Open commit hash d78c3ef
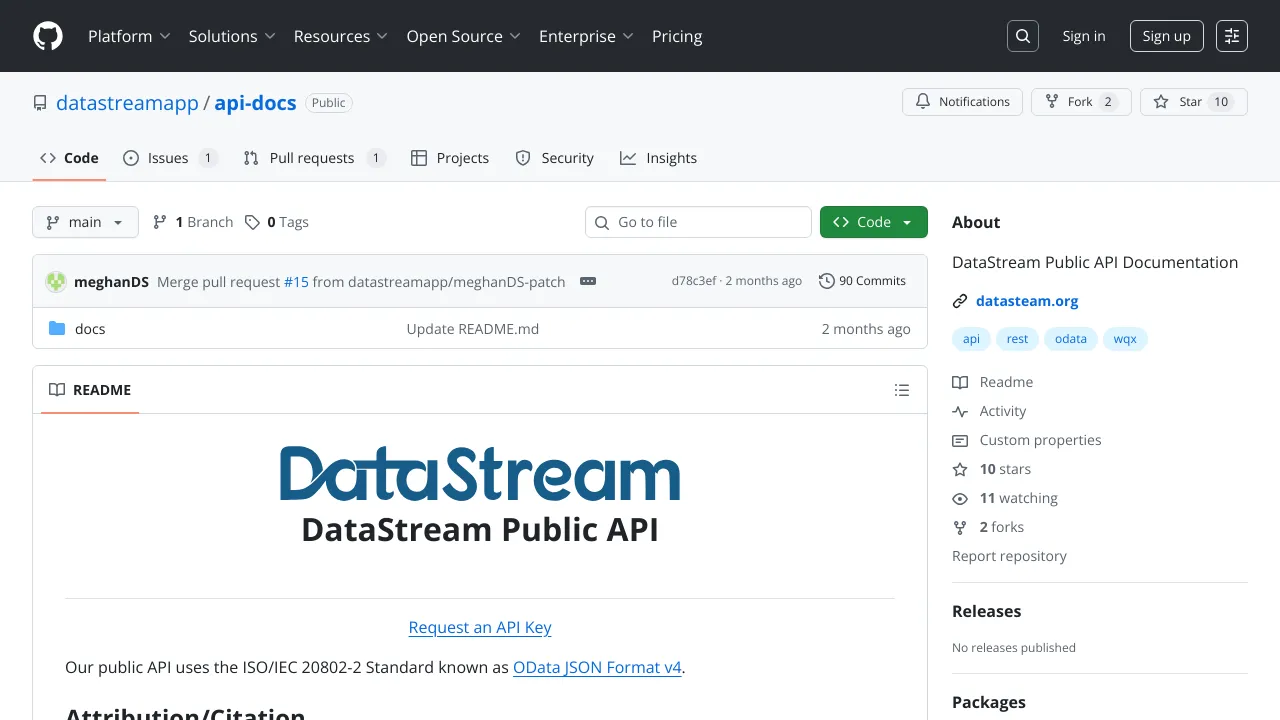The width and height of the screenshot is (1280, 720). 694,281
